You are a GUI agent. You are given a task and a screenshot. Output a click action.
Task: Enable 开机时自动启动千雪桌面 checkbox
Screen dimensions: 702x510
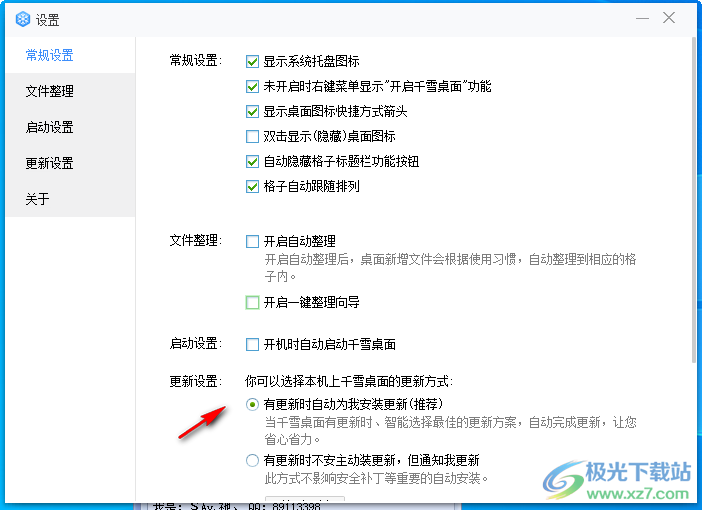click(253, 344)
